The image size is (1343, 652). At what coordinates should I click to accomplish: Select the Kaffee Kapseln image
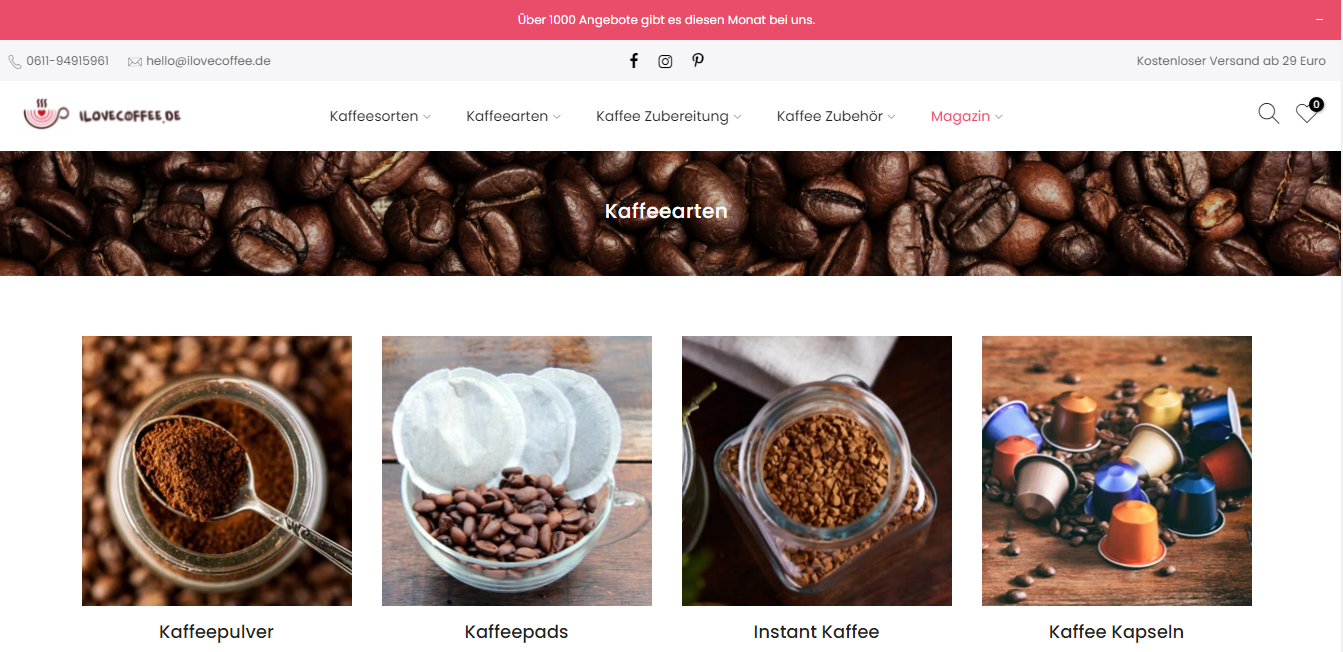point(1117,471)
